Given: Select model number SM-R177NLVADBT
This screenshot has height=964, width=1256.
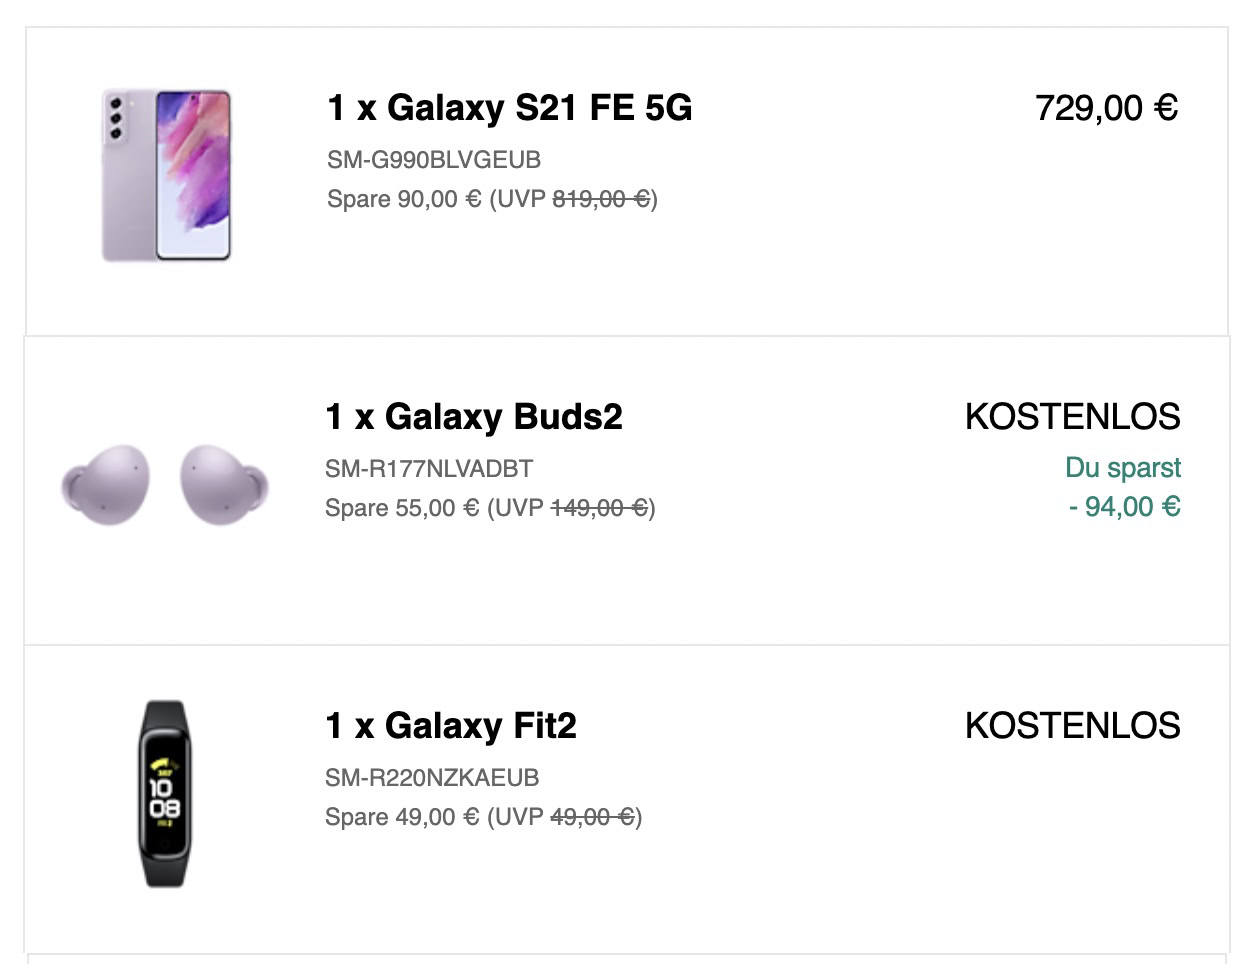Looking at the screenshot, I should tap(429, 469).
